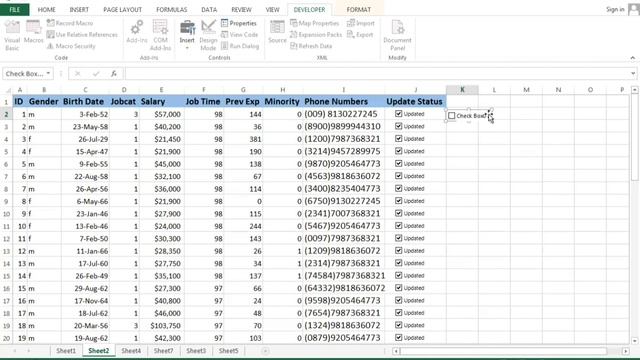Viewport: 640px width, 360px height.
Task: Open Expansion Packs
Action: click(x=316, y=35)
